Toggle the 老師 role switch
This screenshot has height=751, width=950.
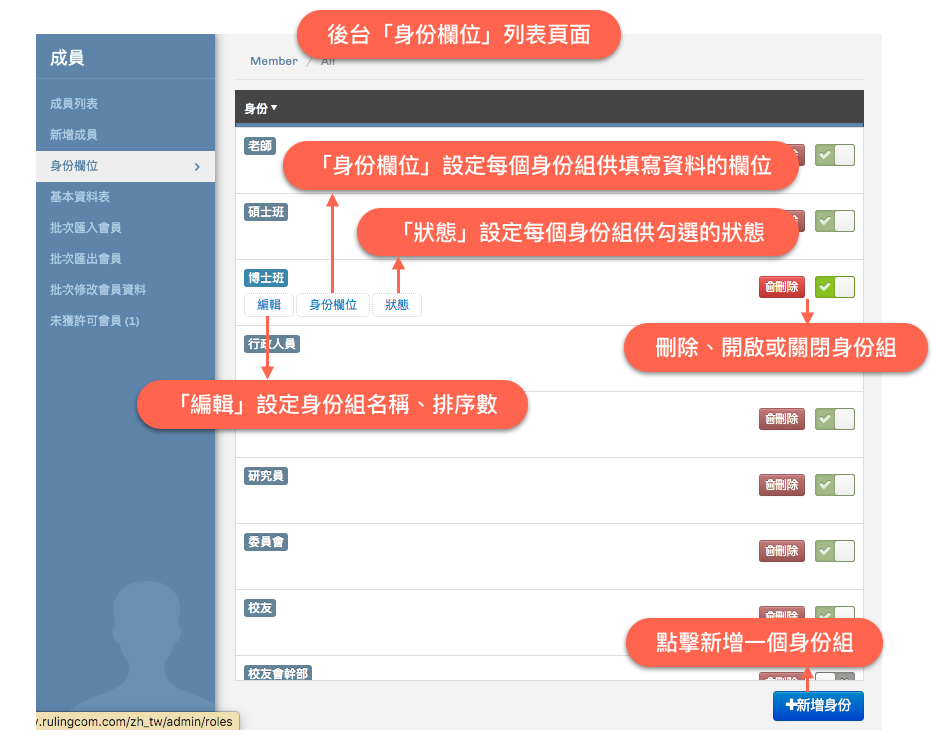834,155
